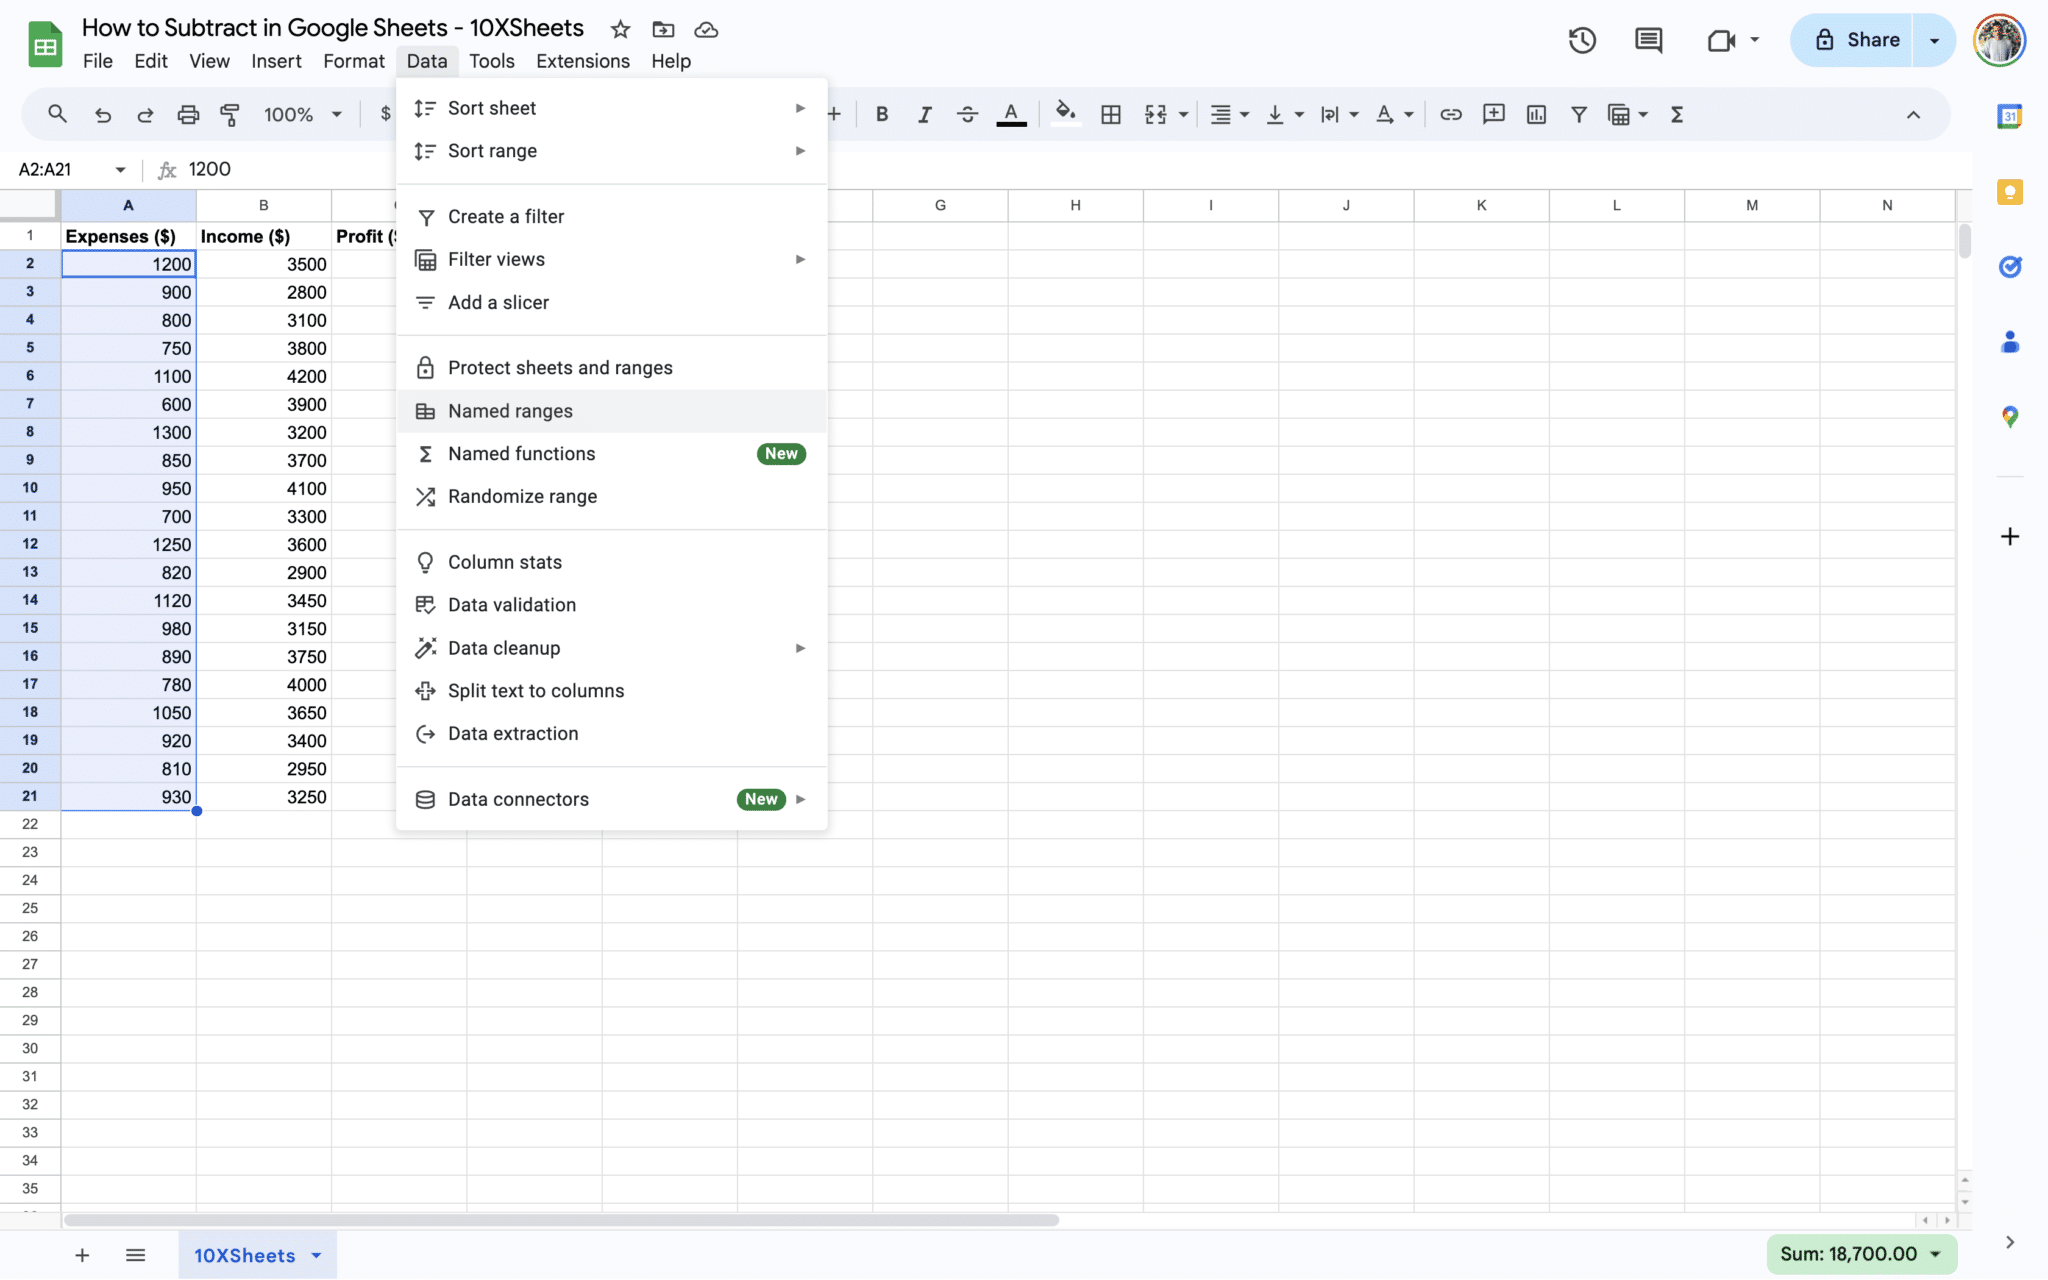Open the Sort sheet submenu
Viewport: 2048px width, 1280px height.
click(x=612, y=108)
